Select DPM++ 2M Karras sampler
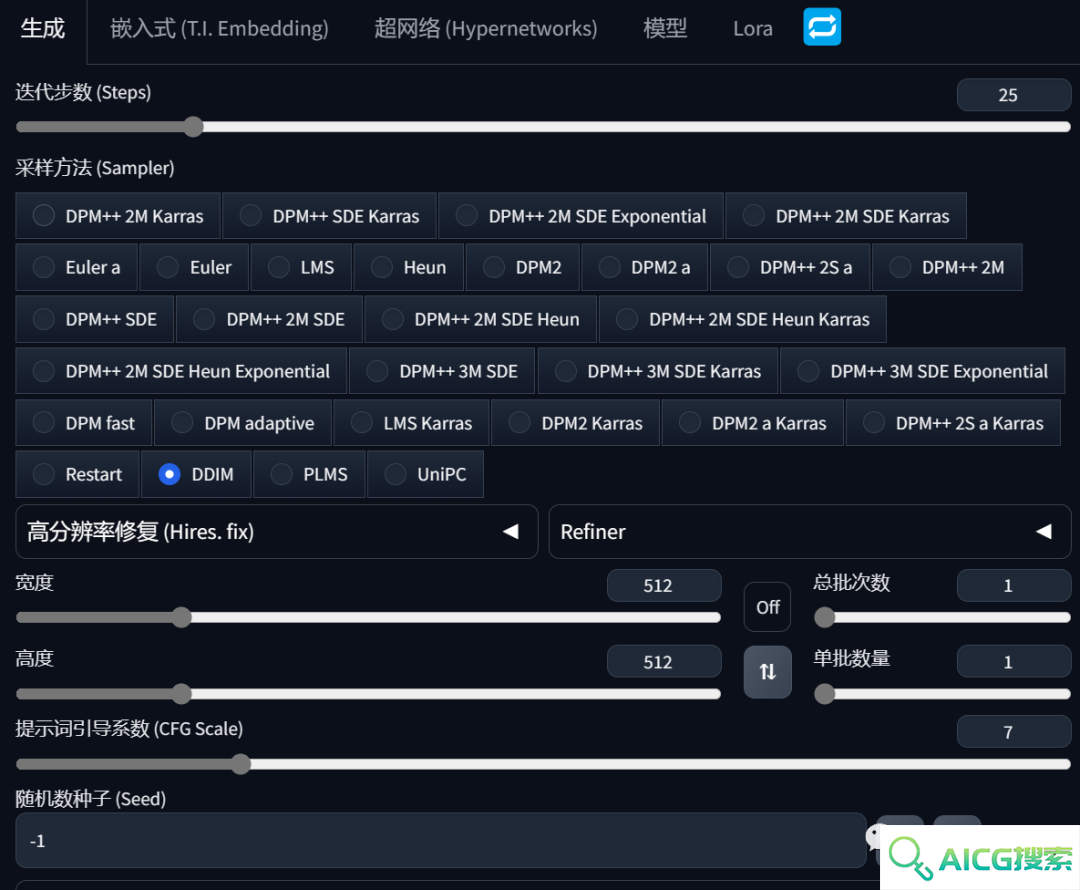 tap(118, 216)
